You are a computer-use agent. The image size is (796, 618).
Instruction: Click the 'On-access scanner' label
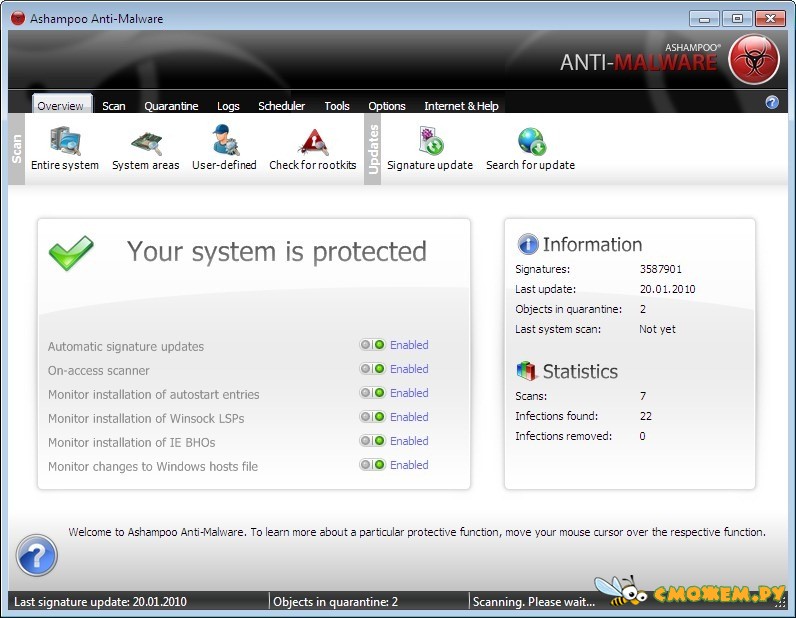coord(98,371)
